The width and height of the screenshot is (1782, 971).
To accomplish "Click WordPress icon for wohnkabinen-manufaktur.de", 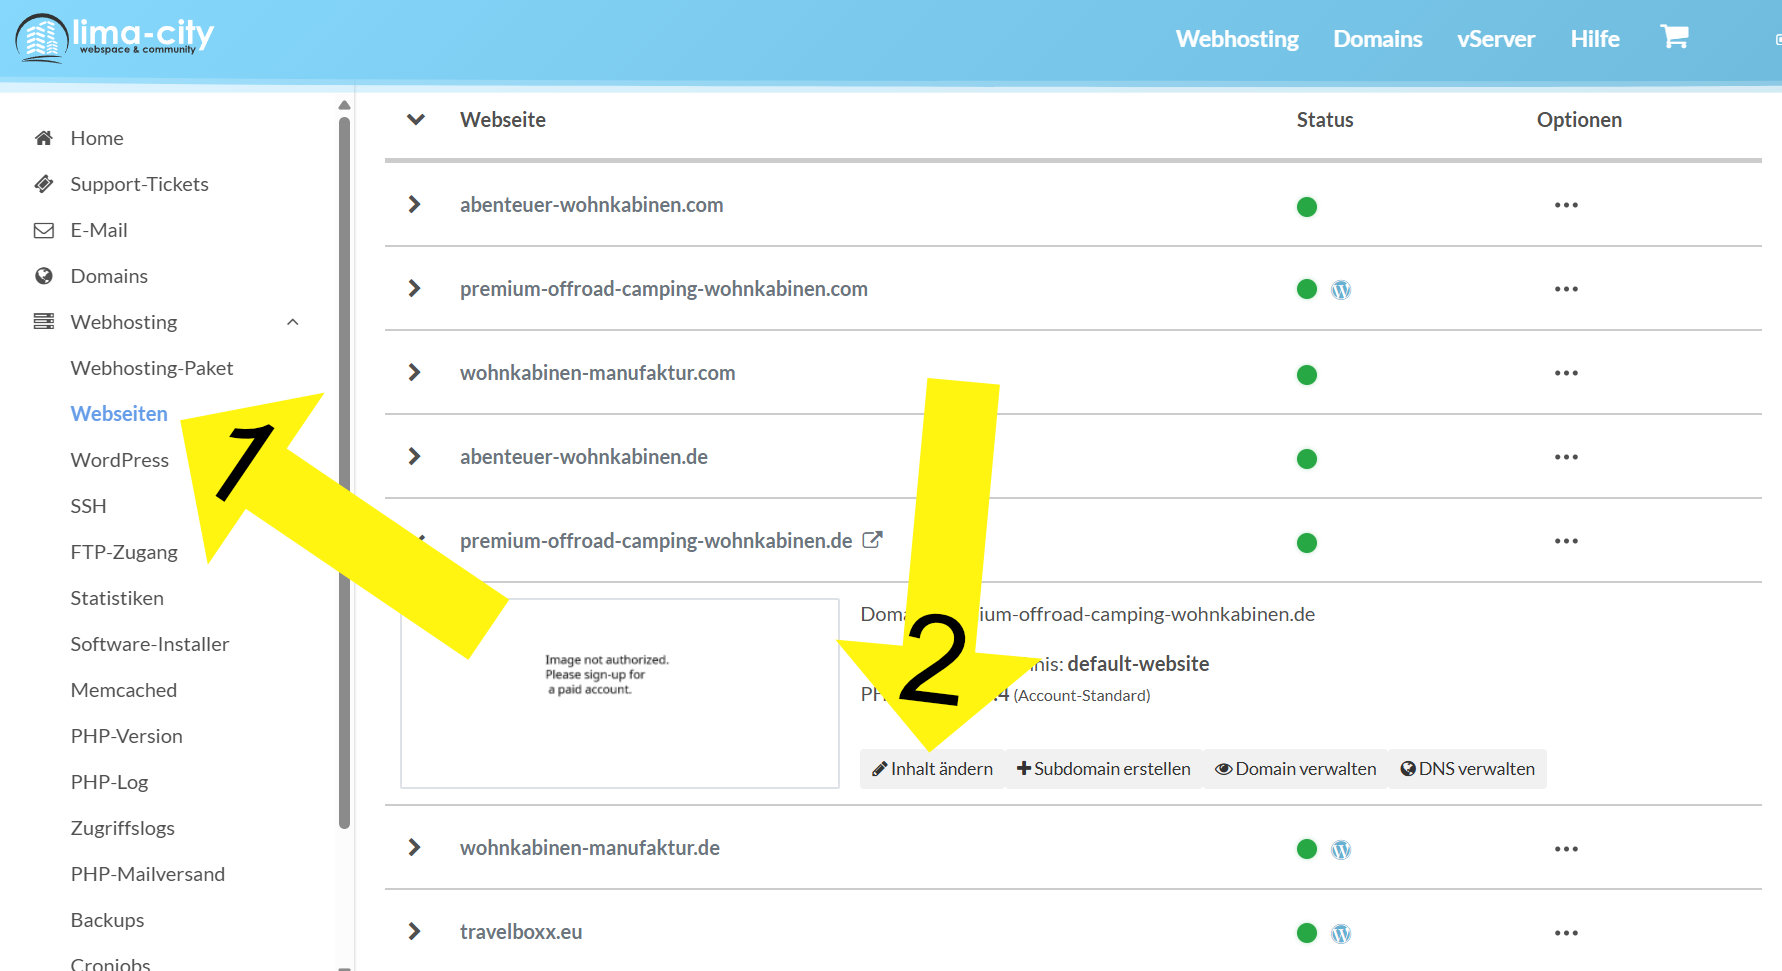I will (x=1340, y=849).
